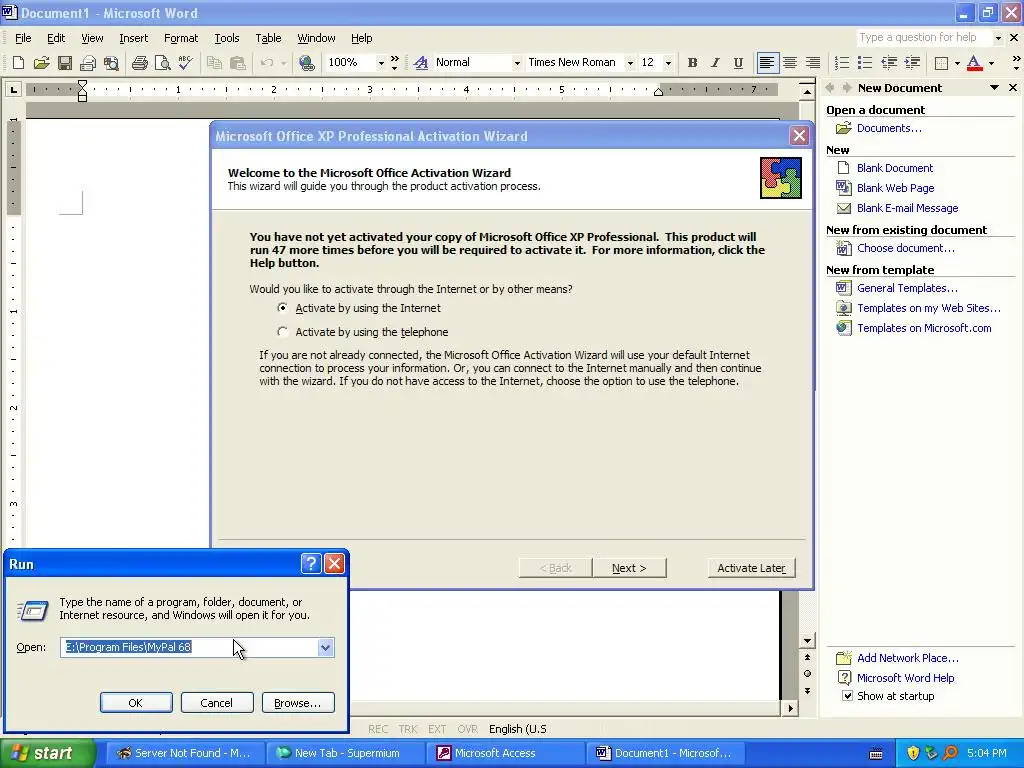Apply bulleted list formatting
This screenshot has width=1024, height=768.
(865, 63)
